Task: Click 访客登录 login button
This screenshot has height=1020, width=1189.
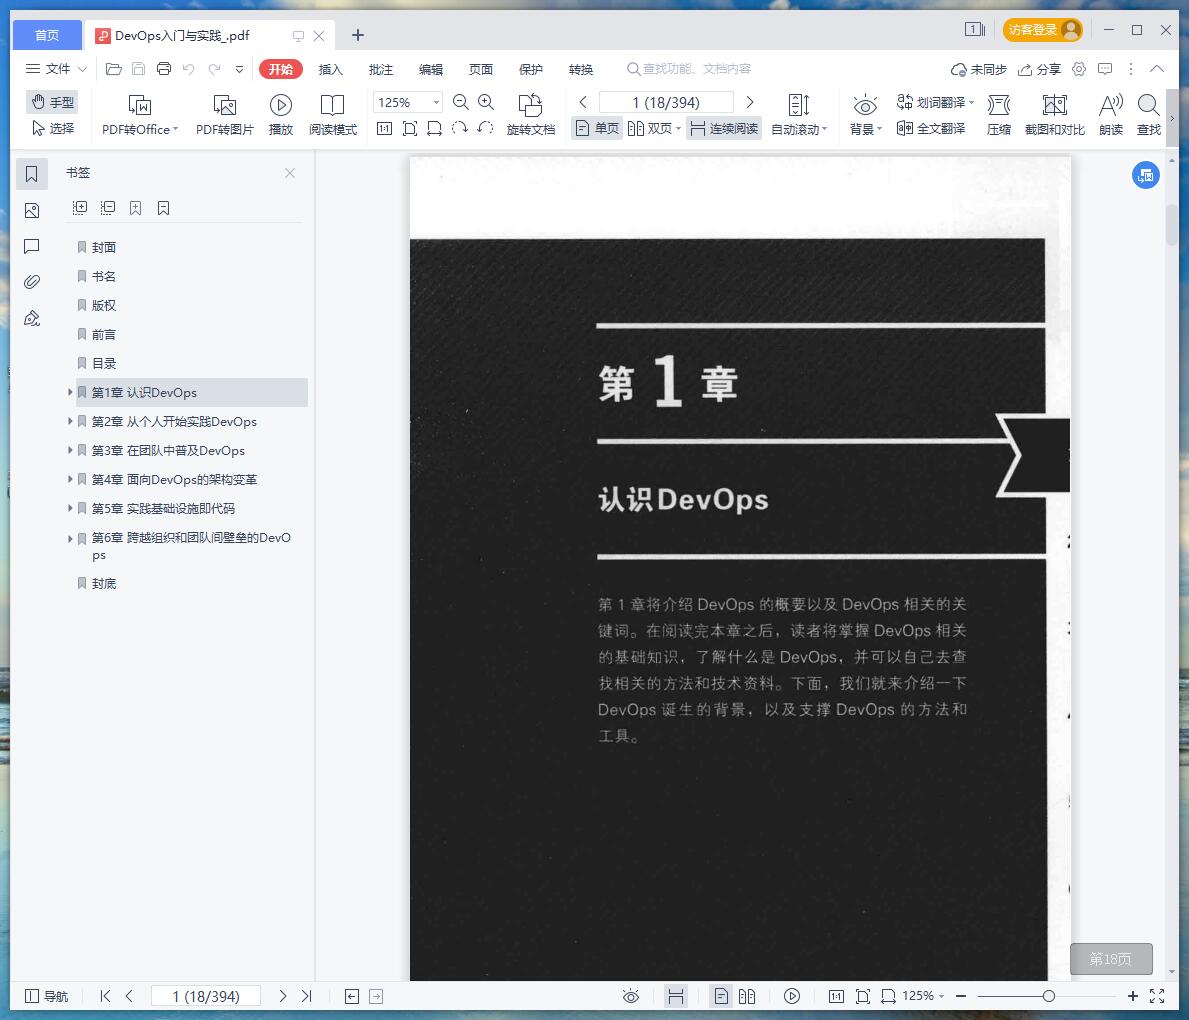Action: click(x=1043, y=30)
